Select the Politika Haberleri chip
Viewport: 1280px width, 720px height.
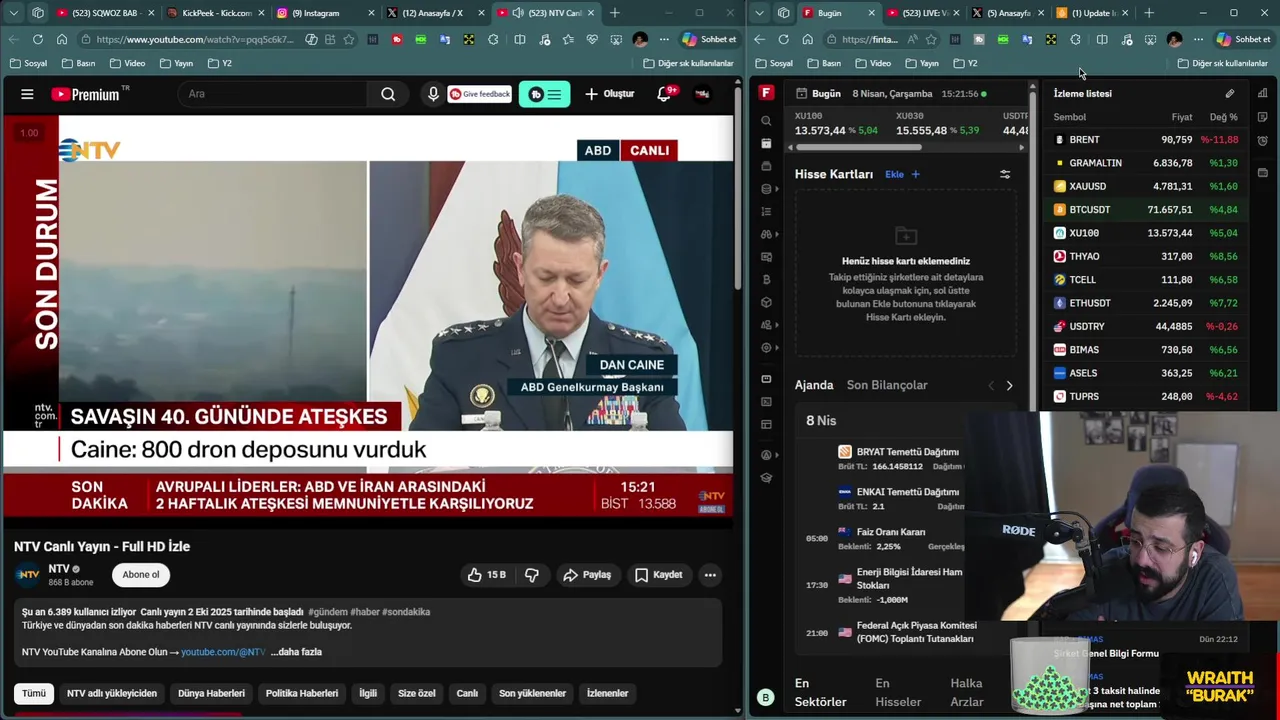pyautogui.click(x=301, y=693)
